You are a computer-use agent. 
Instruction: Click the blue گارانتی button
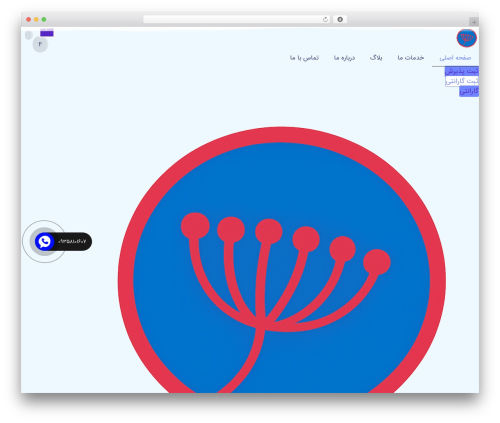click(x=469, y=91)
